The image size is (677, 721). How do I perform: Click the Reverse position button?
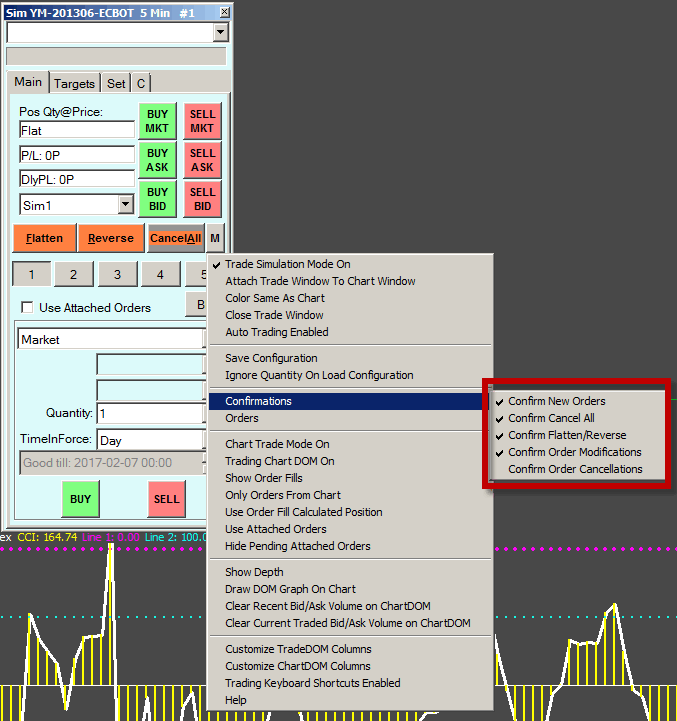[x=110, y=239]
